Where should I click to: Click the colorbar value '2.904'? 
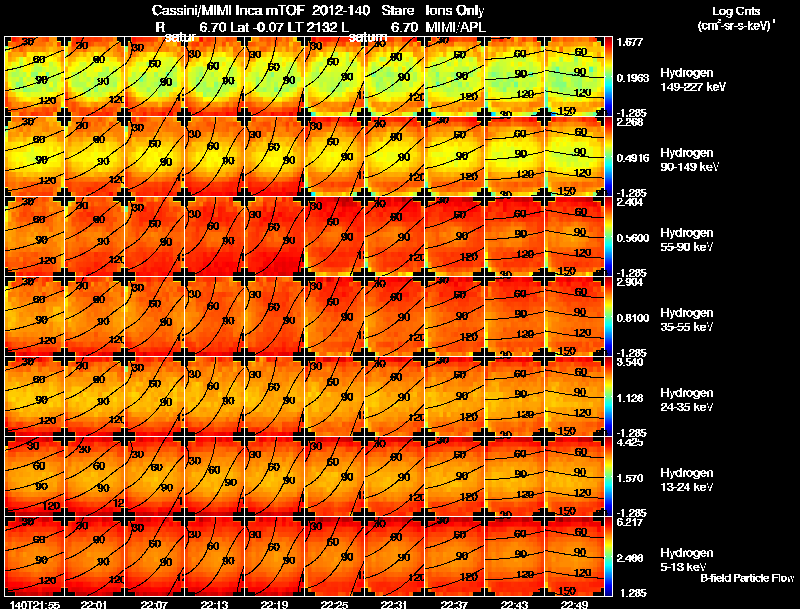pos(630,283)
